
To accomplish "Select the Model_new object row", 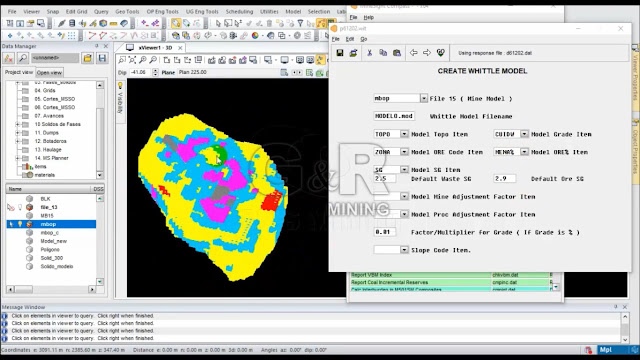I will (x=53, y=241).
